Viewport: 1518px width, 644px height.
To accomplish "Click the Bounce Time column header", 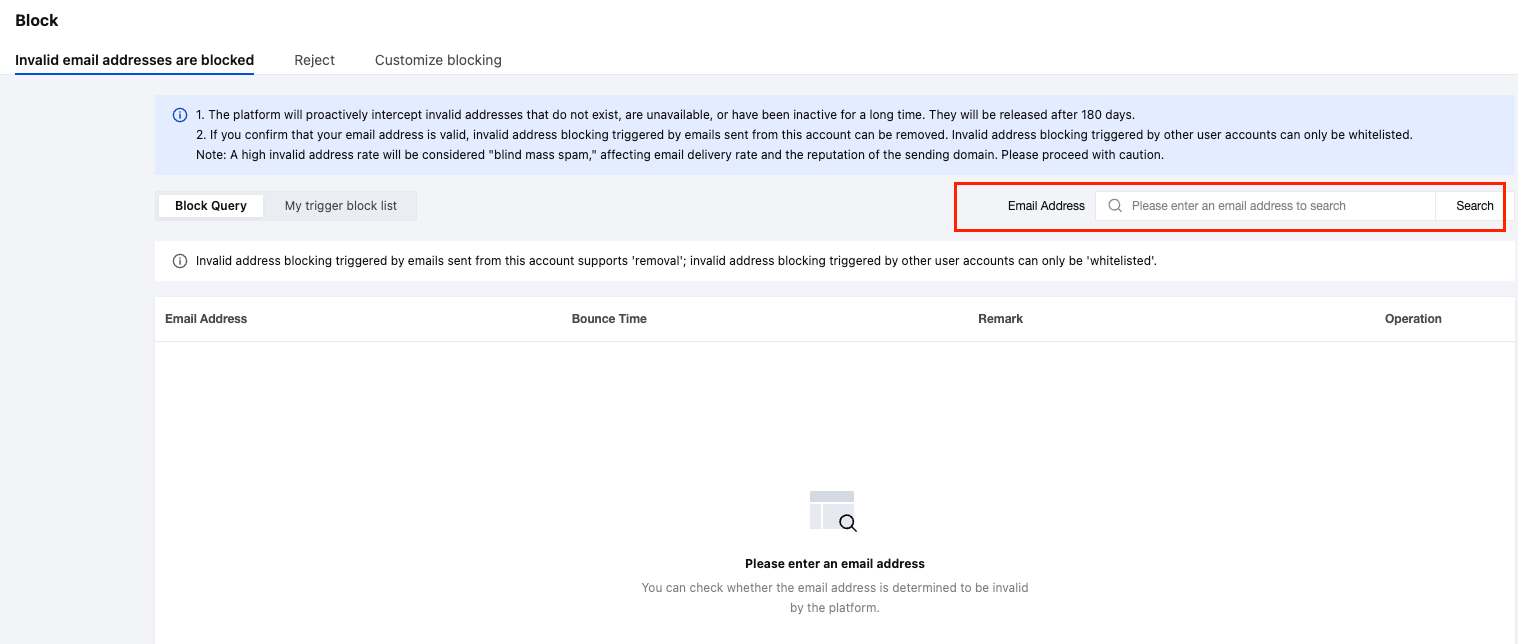I will (x=609, y=319).
